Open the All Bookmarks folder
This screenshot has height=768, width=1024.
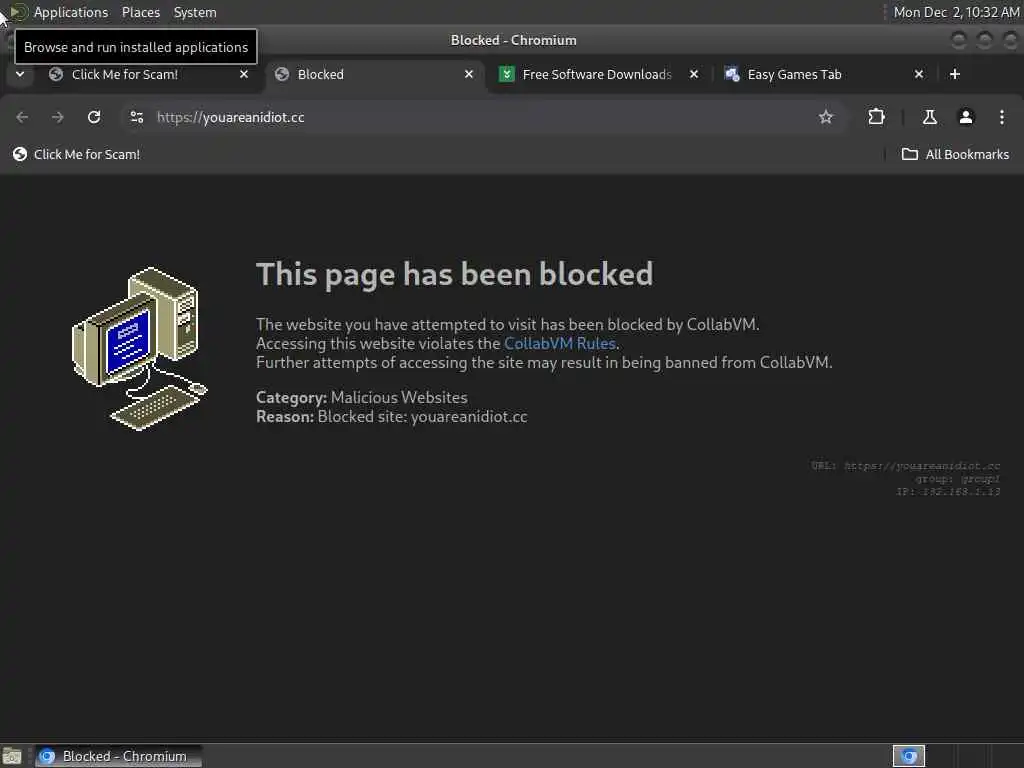click(955, 154)
